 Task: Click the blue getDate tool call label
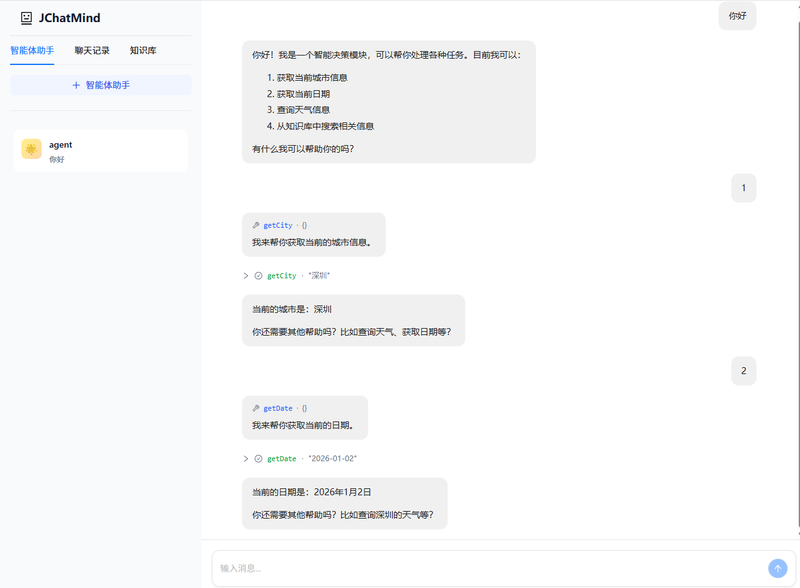pyautogui.click(x=278, y=408)
